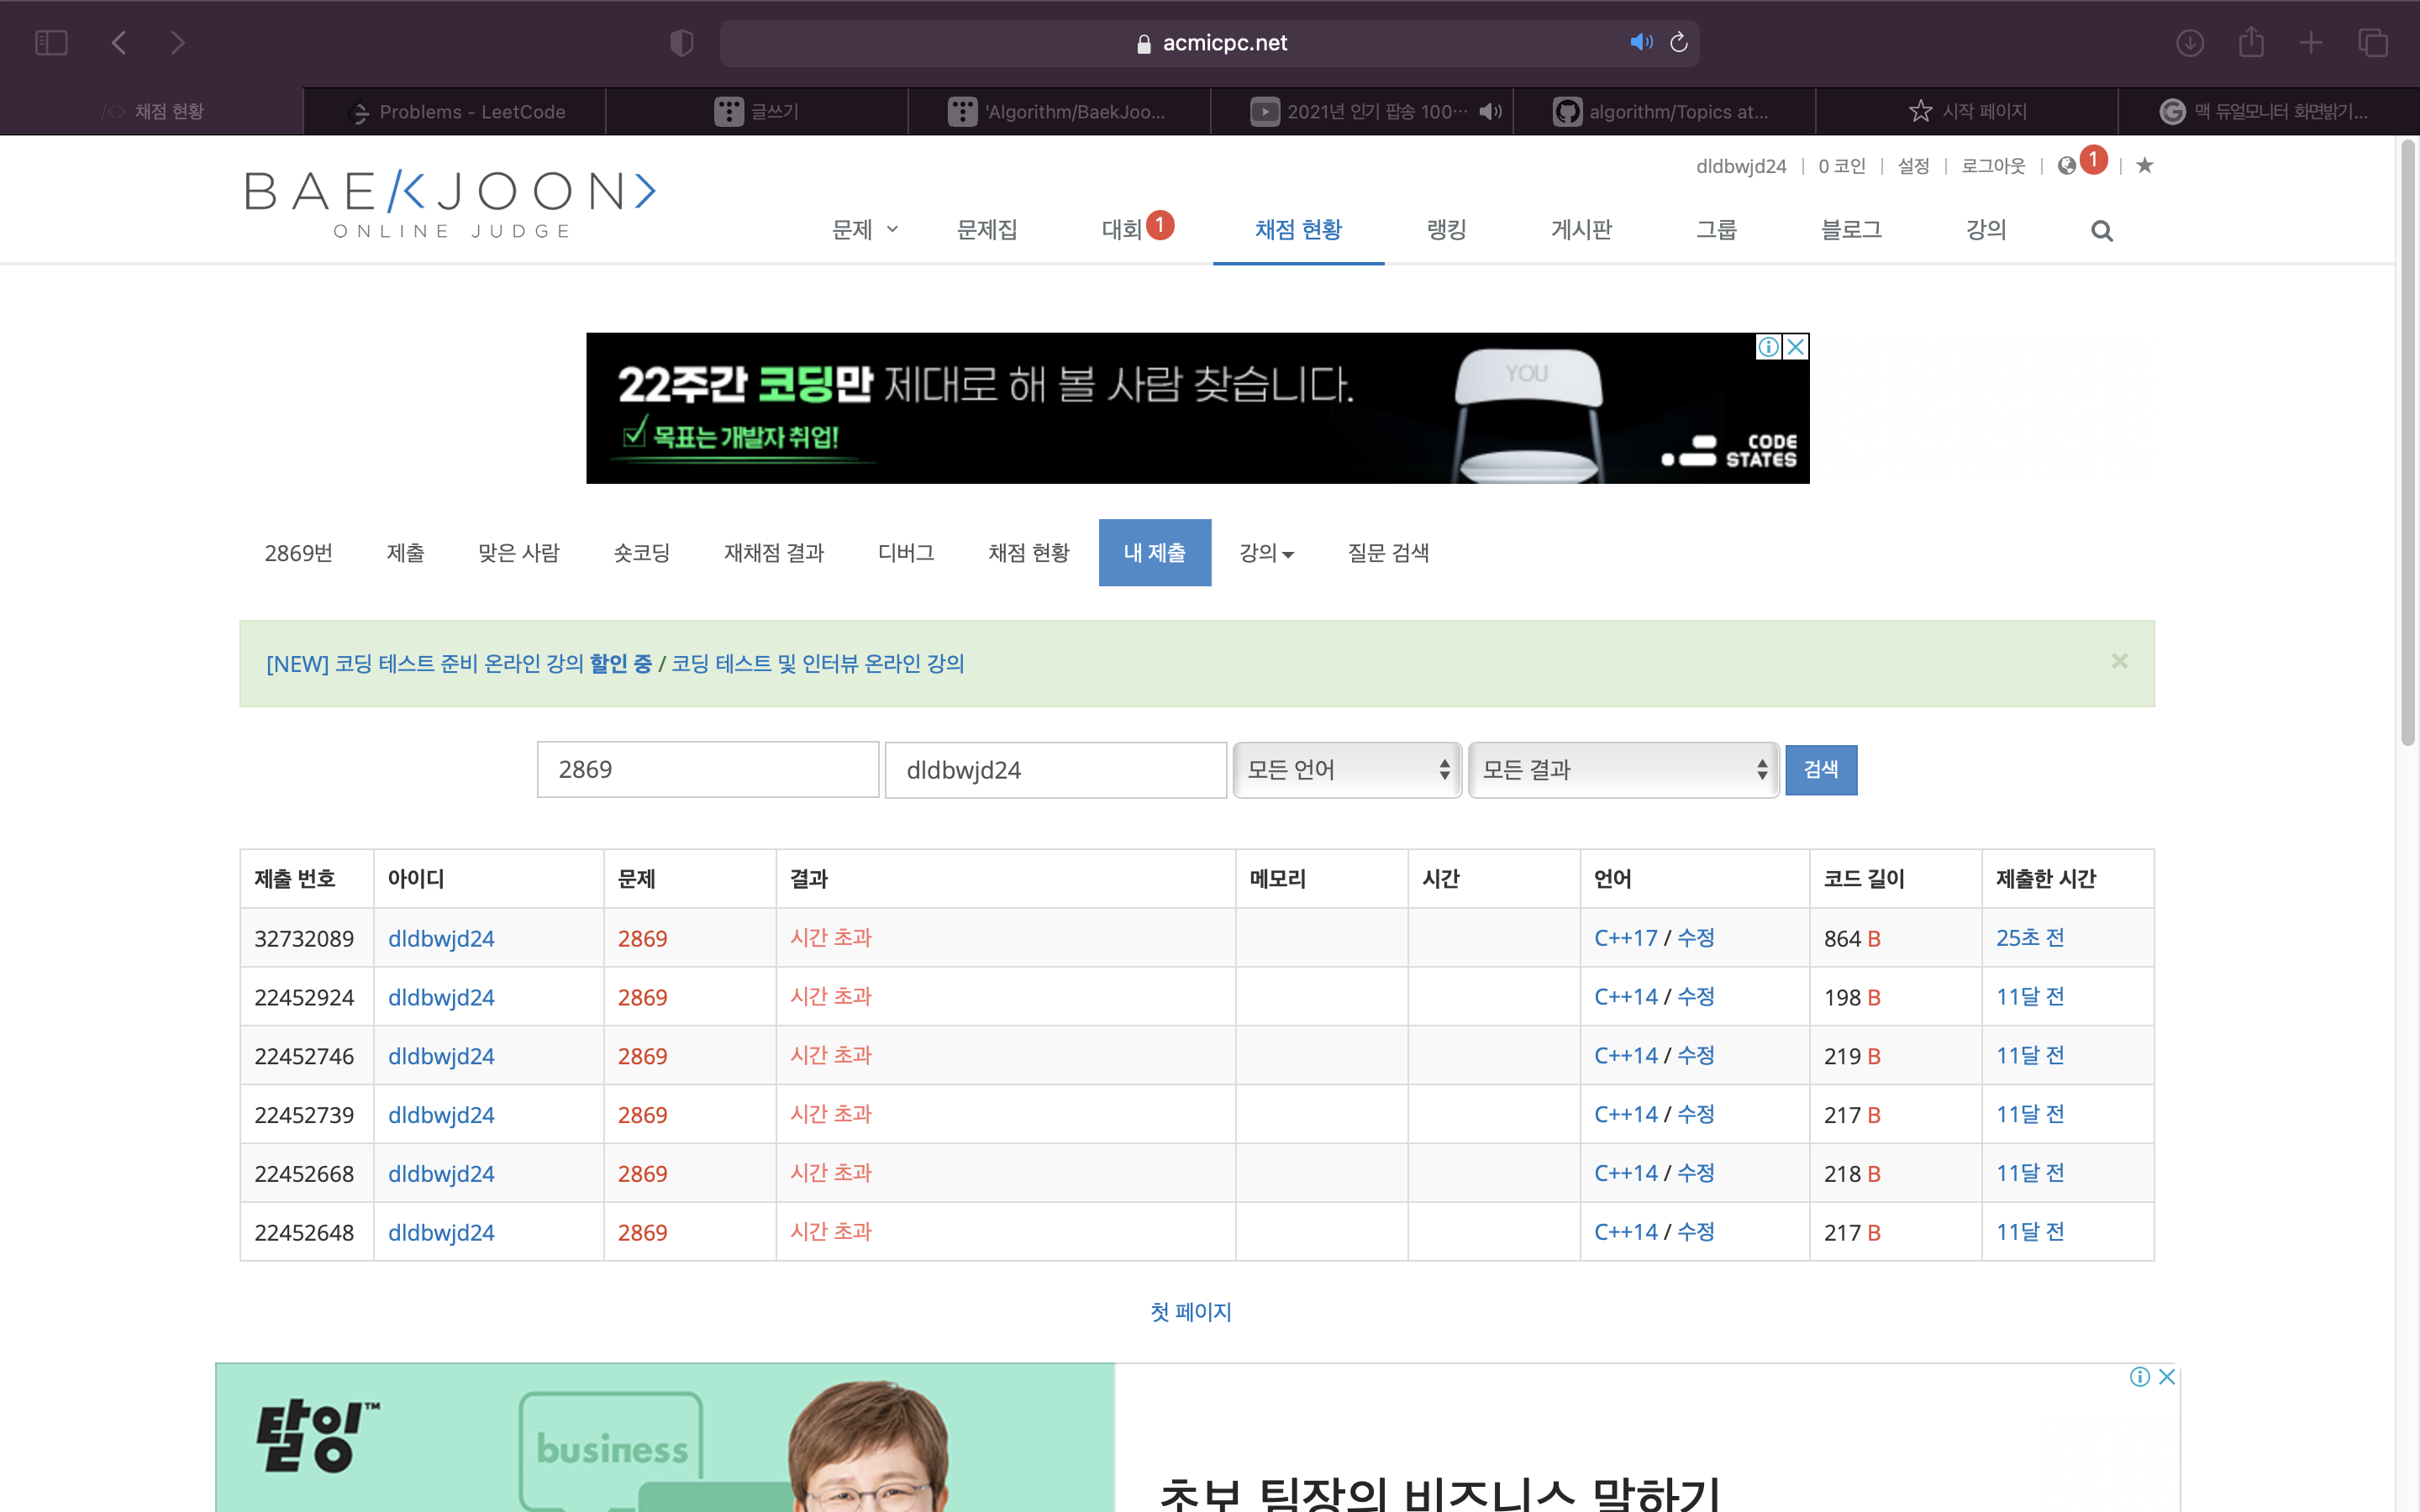Show tab overview icon

click(2372, 43)
